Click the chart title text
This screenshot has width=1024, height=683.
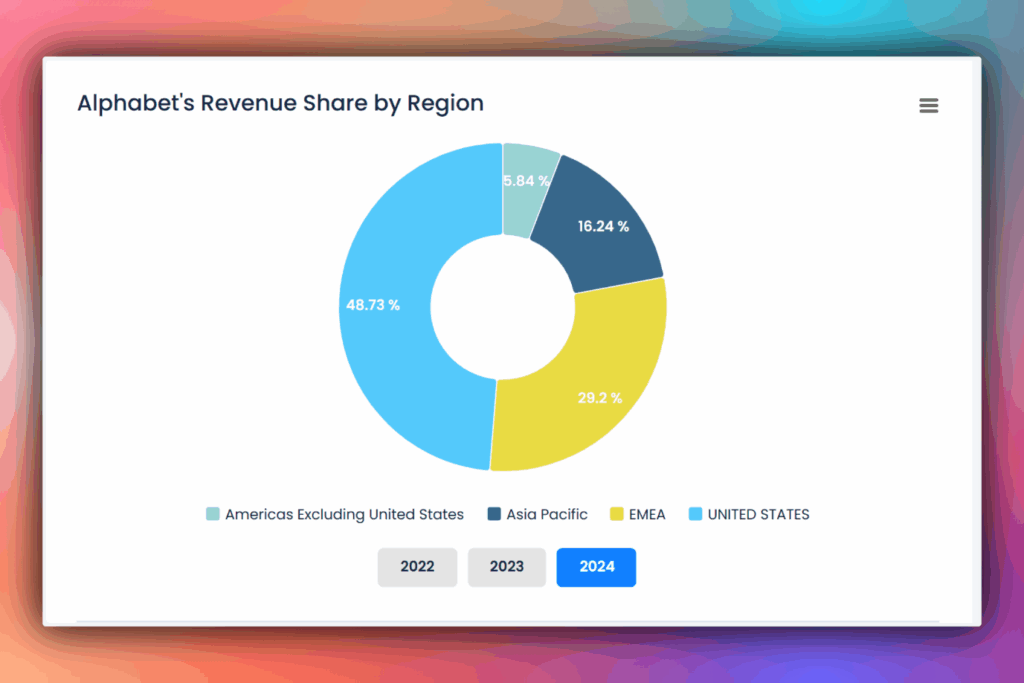[280, 103]
